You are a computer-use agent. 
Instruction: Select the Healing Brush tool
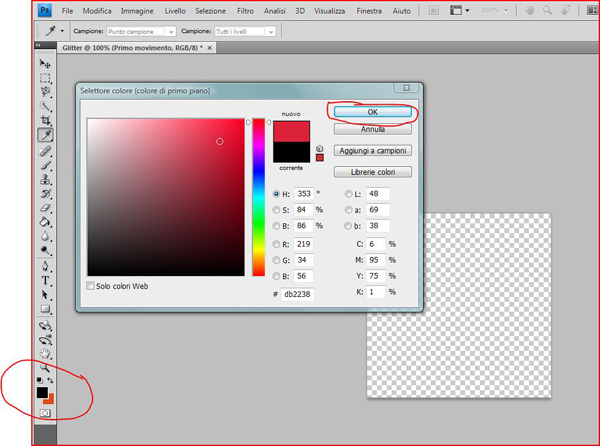[45, 151]
